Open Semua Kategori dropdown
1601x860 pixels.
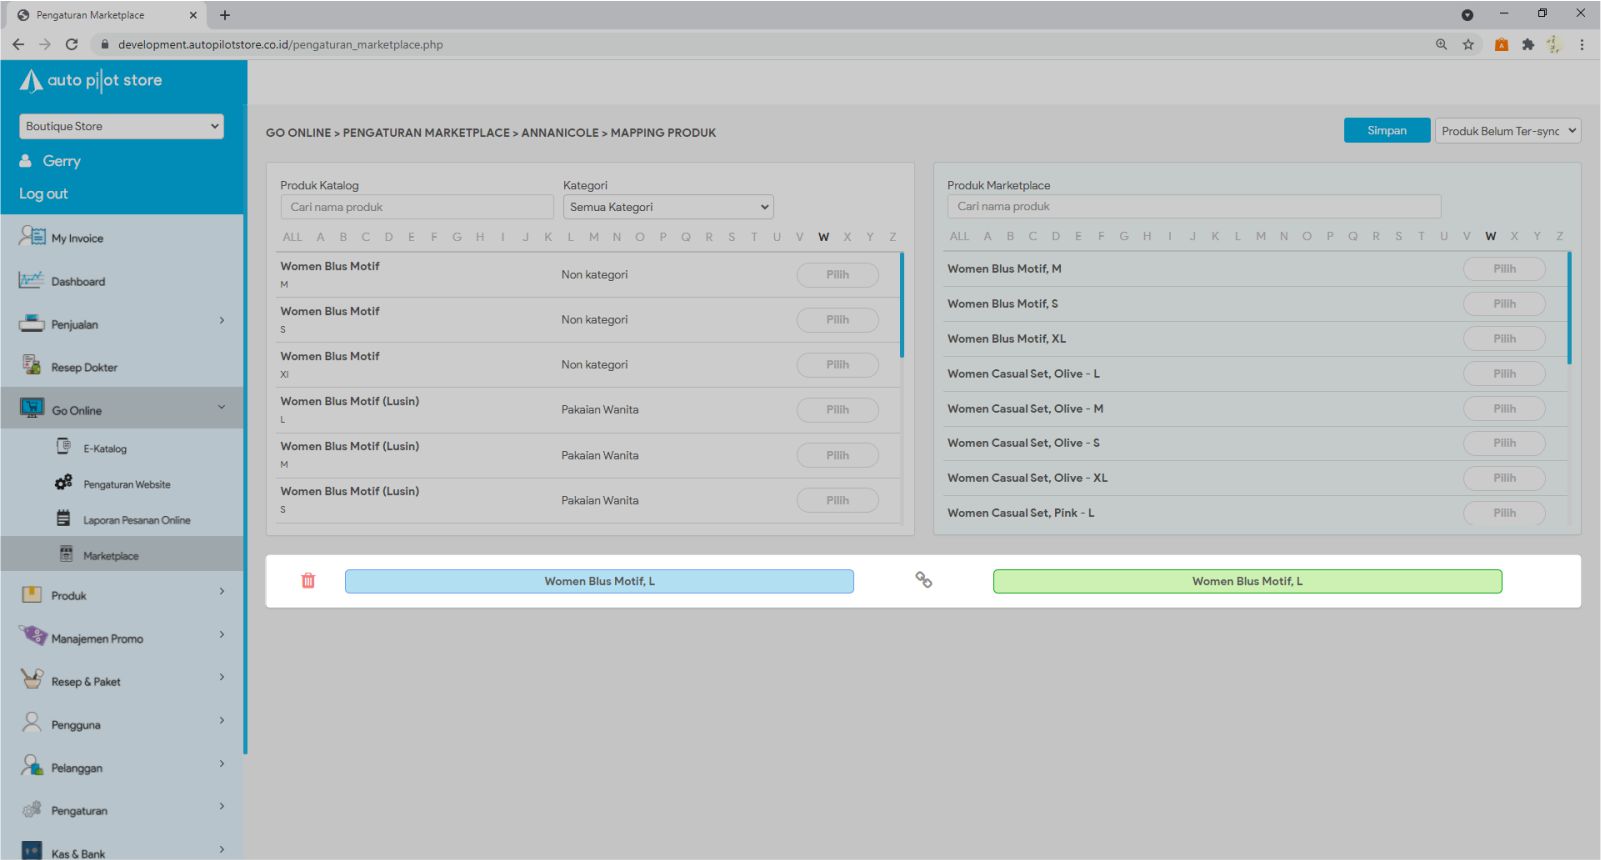click(x=668, y=207)
